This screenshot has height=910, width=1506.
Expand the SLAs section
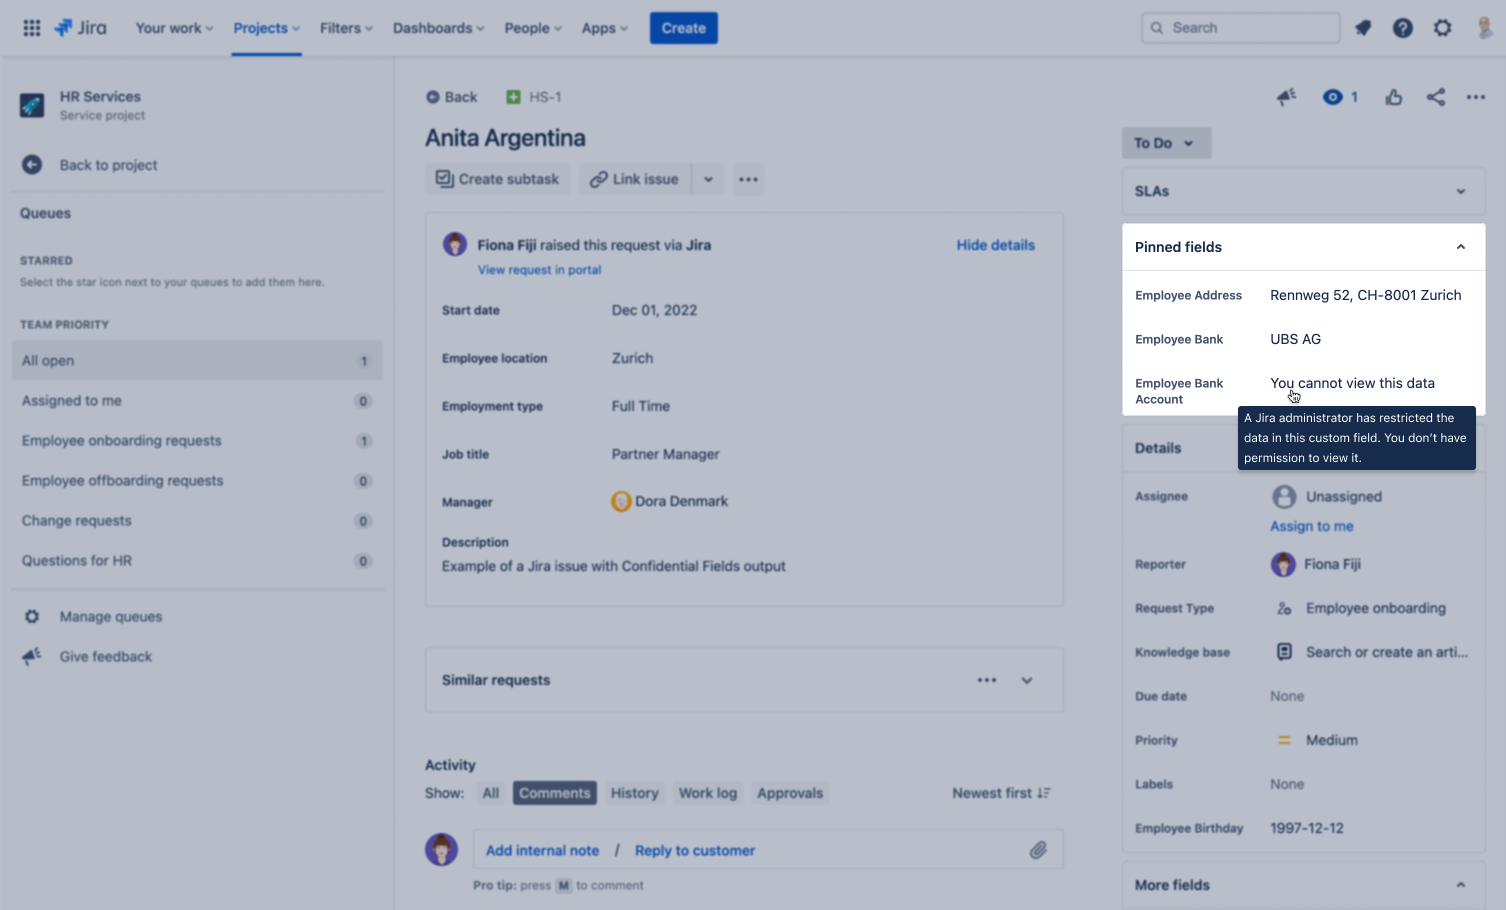1460,191
